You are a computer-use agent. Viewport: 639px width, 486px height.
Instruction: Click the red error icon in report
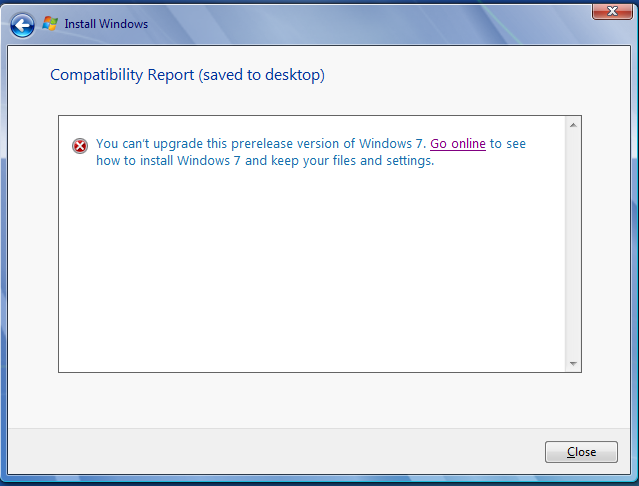[80, 146]
